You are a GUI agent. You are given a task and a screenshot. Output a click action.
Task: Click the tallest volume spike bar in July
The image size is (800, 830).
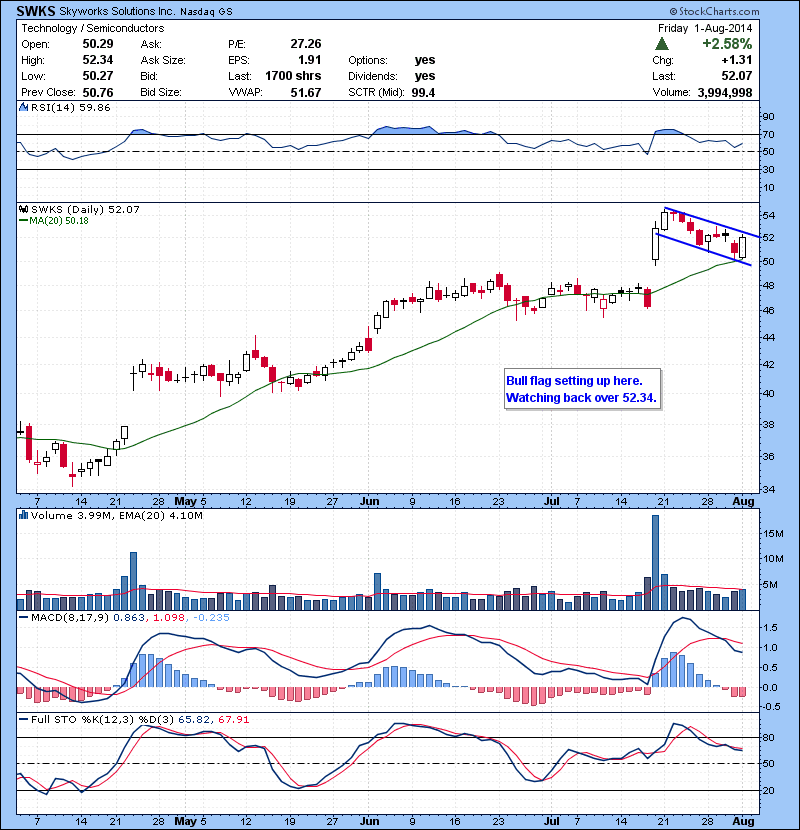pos(655,563)
